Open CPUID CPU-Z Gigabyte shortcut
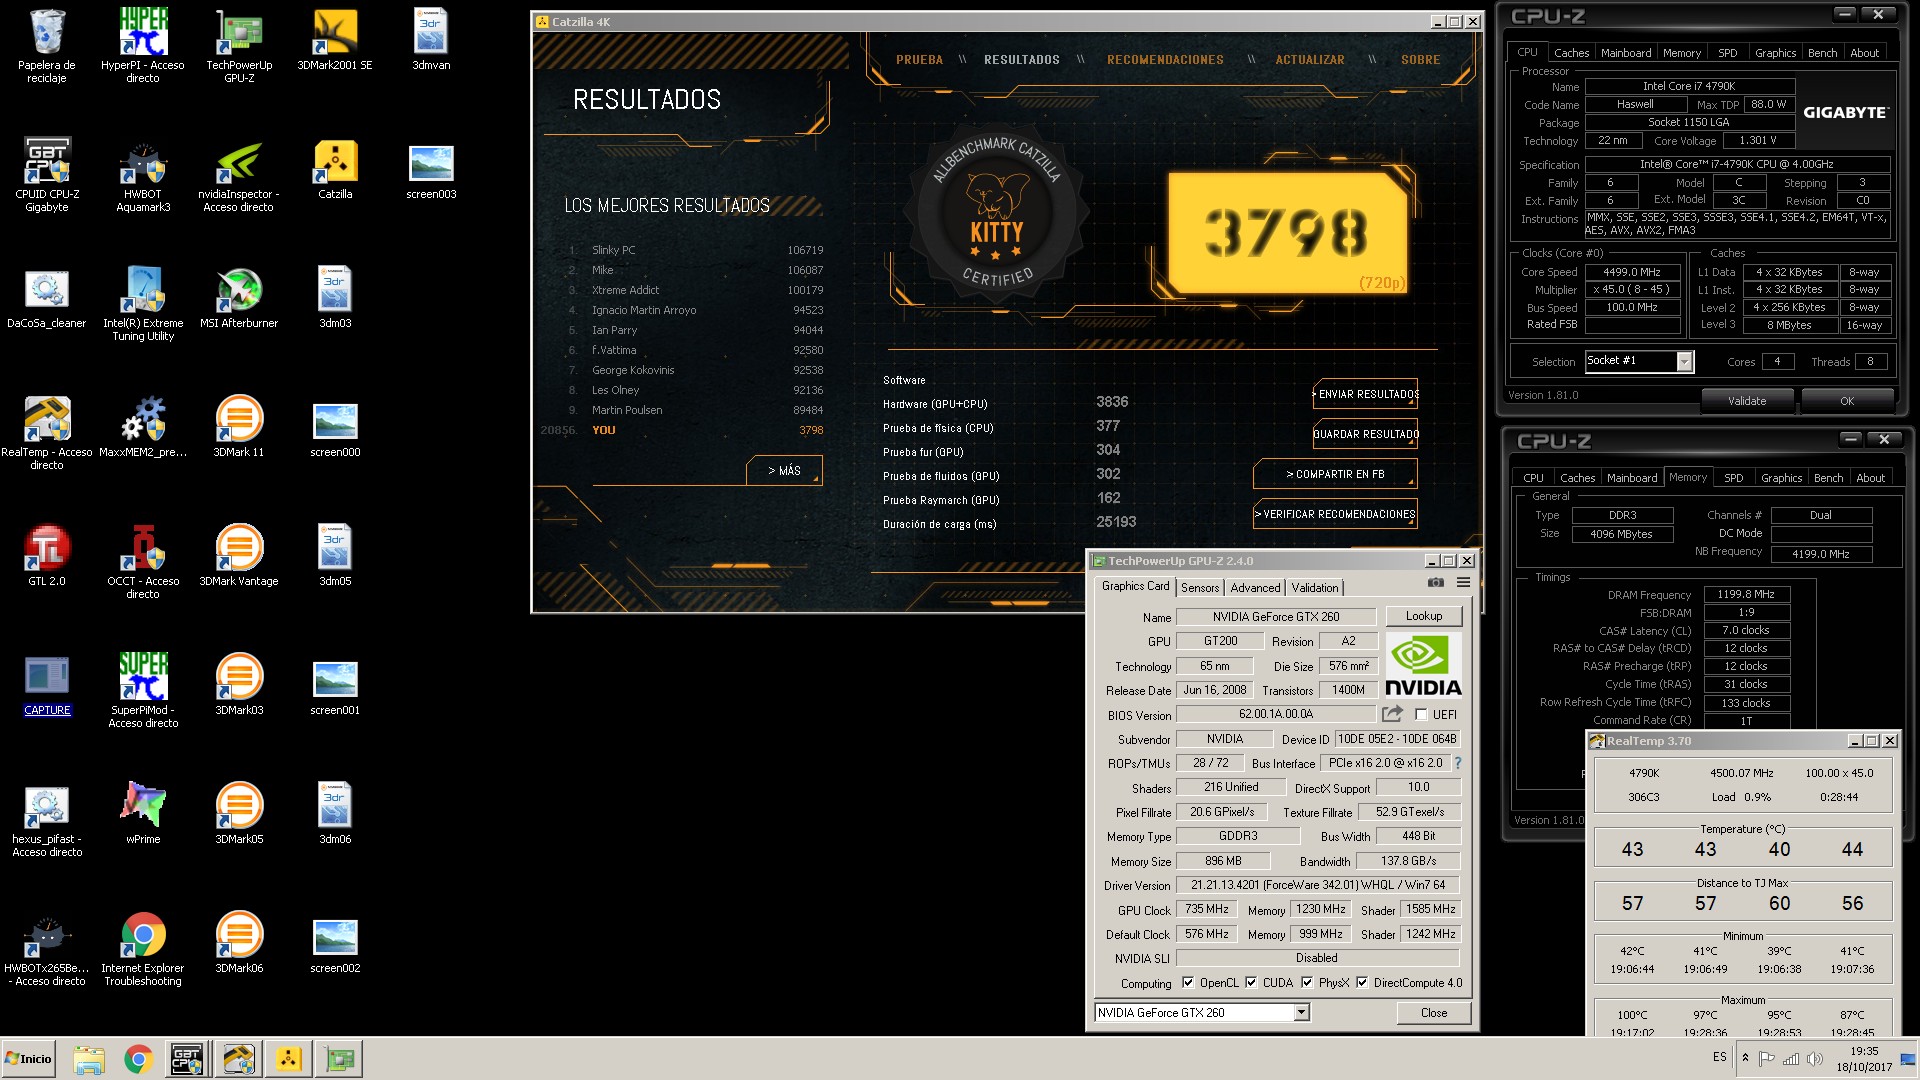Image resolution: width=1920 pixels, height=1080 pixels. (47, 174)
